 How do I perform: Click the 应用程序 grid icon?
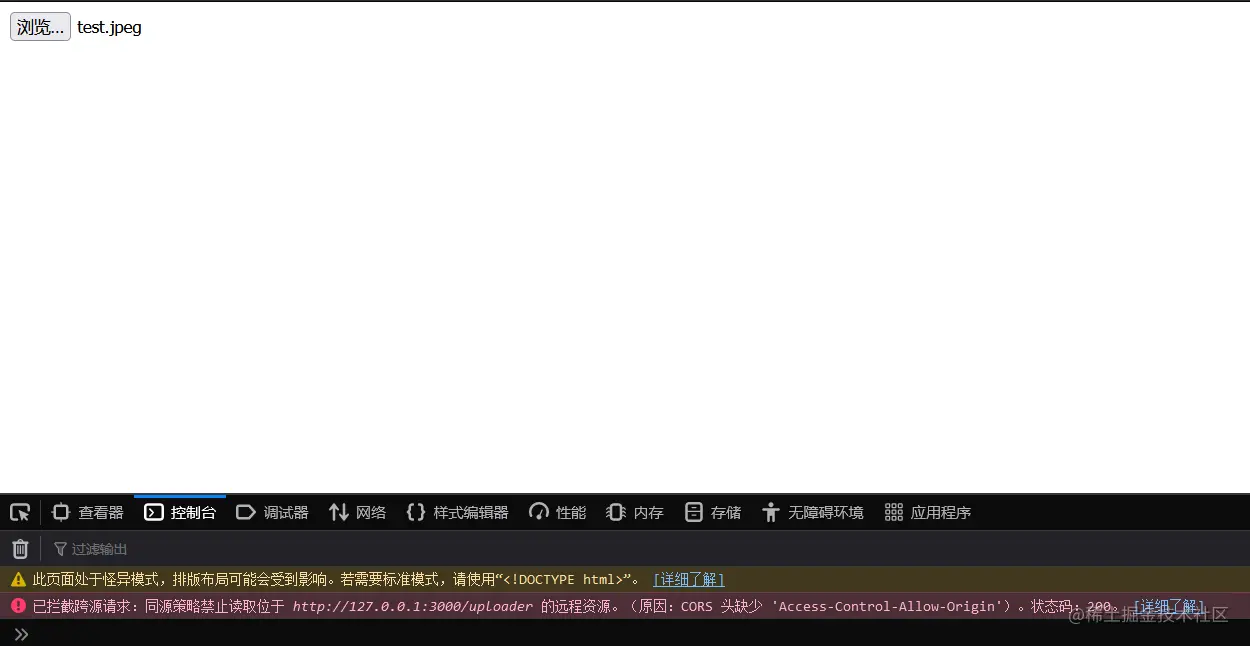tap(892, 512)
